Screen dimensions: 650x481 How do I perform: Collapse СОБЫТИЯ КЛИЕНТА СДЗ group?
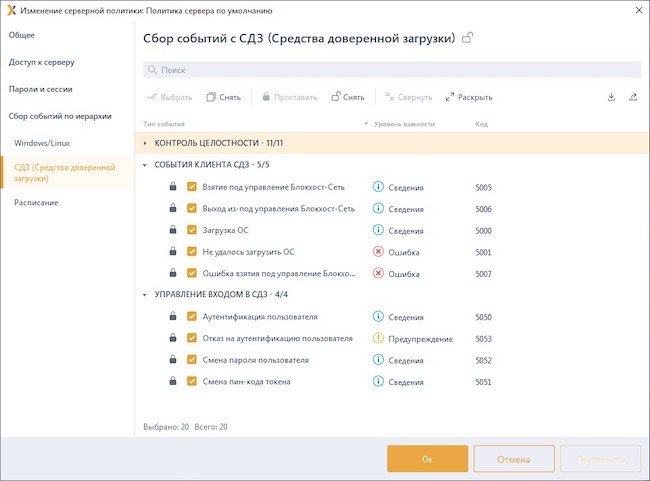coord(145,165)
